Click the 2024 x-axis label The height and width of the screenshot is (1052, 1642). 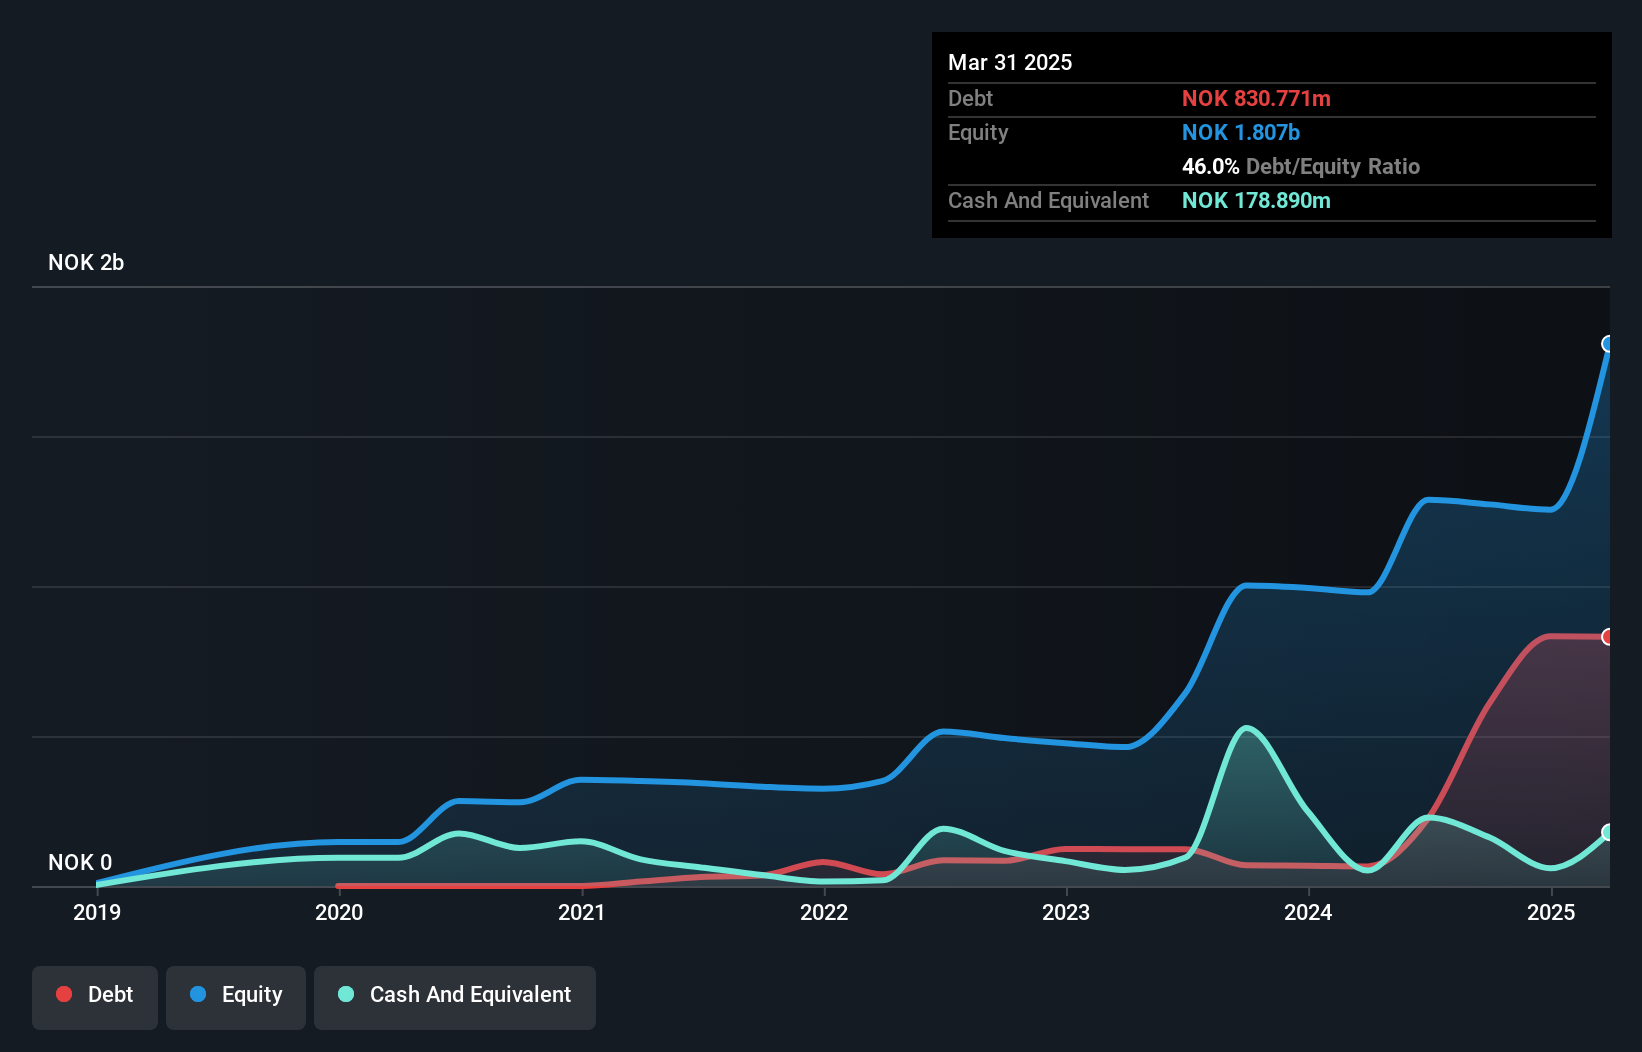(x=1308, y=912)
